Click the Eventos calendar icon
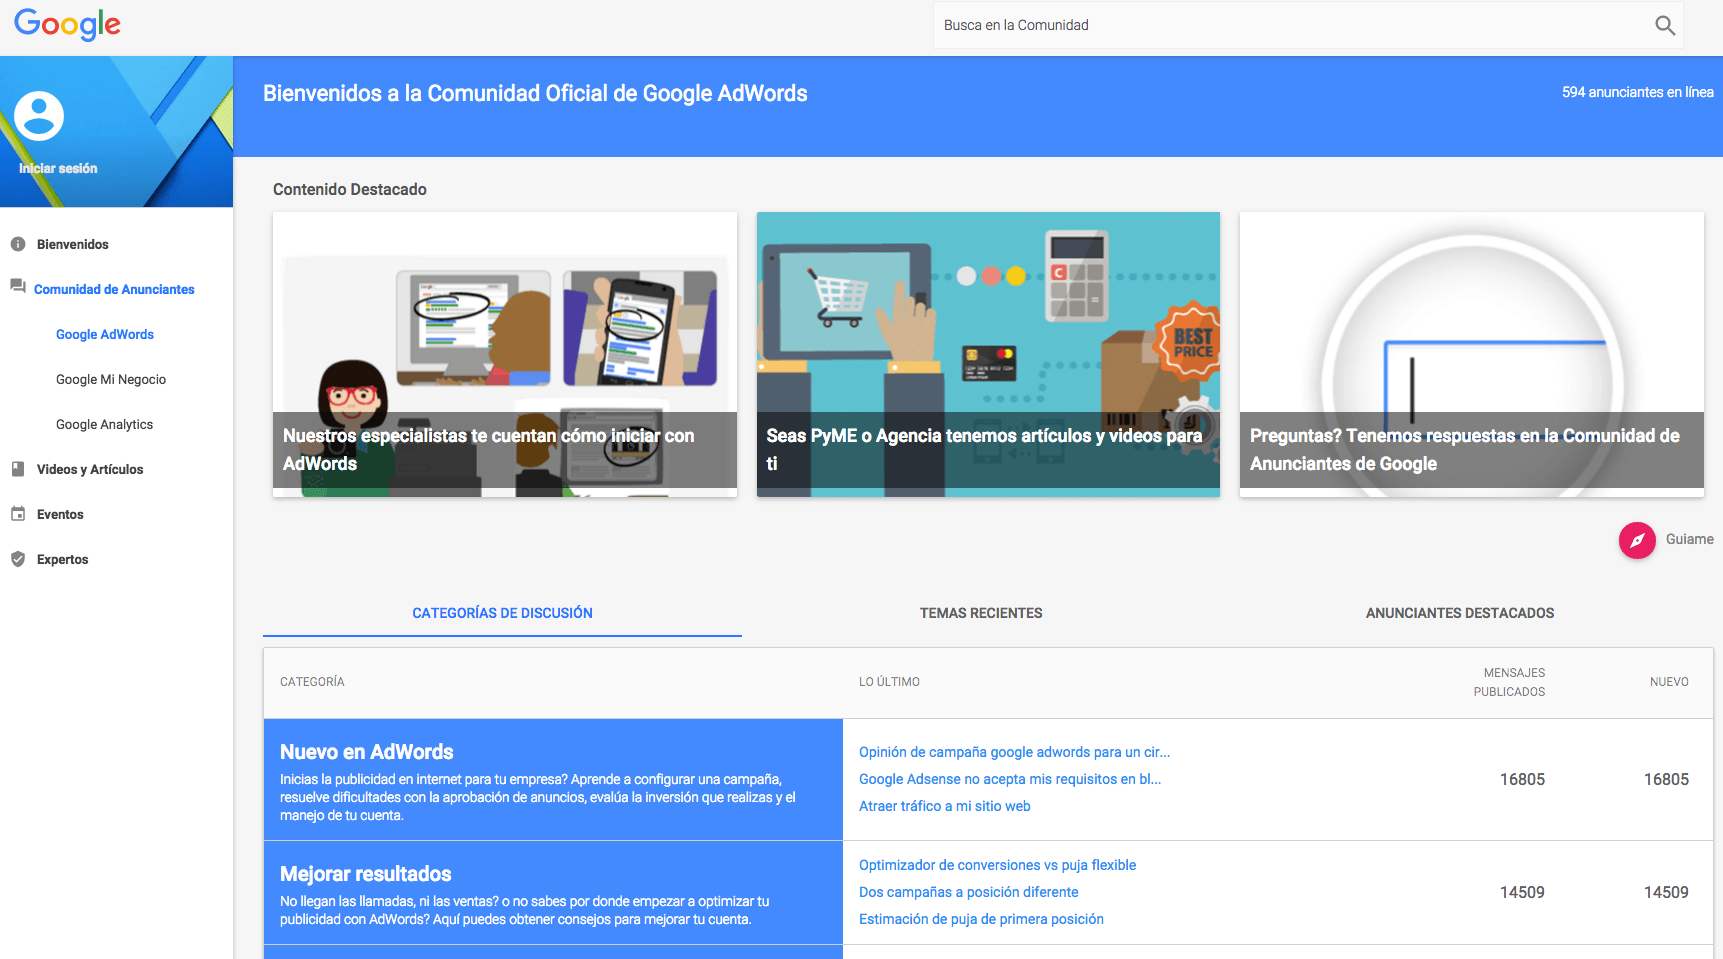Image resolution: width=1723 pixels, height=959 pixels. click(18, 514)
